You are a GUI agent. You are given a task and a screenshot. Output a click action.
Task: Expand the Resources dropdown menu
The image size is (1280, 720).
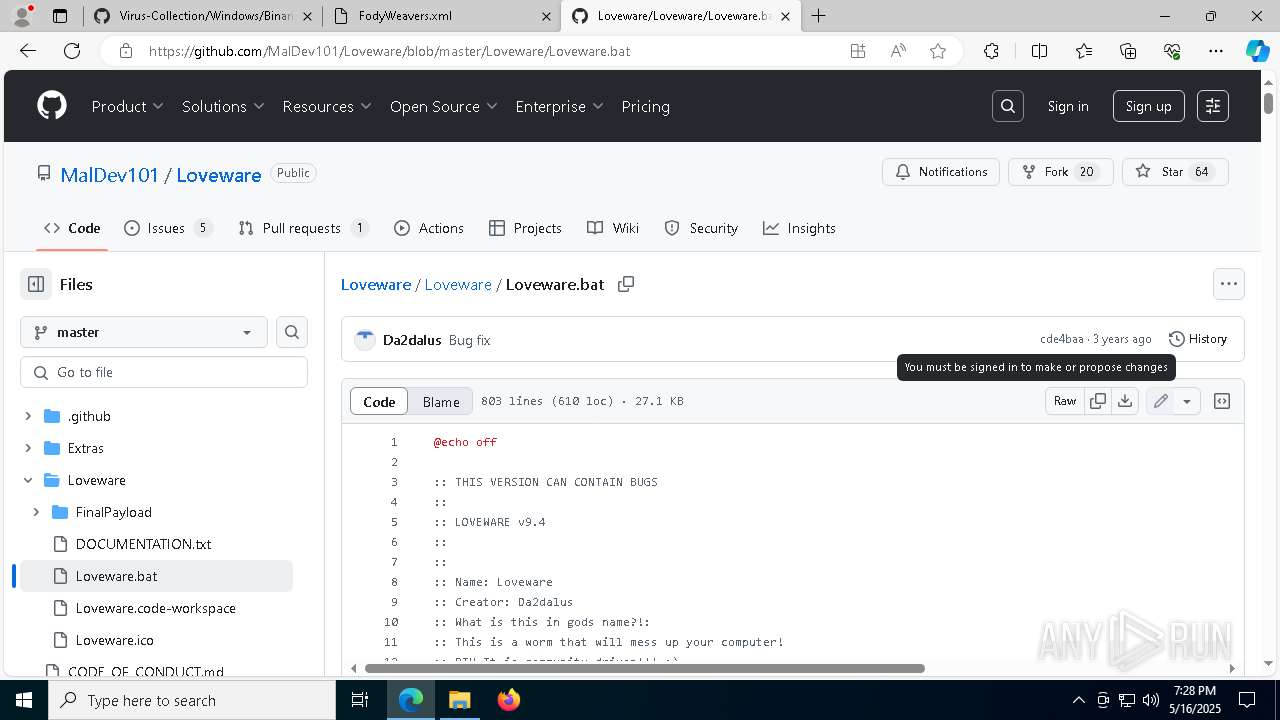pos(327,106)
